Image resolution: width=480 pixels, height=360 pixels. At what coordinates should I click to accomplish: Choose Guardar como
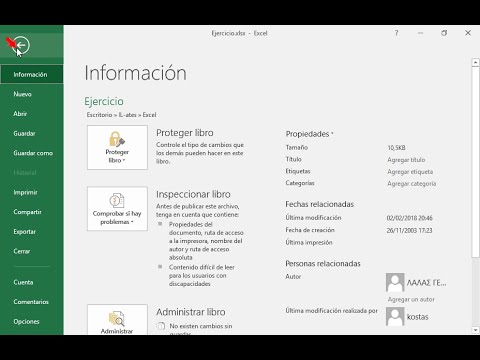pos(32,153)
